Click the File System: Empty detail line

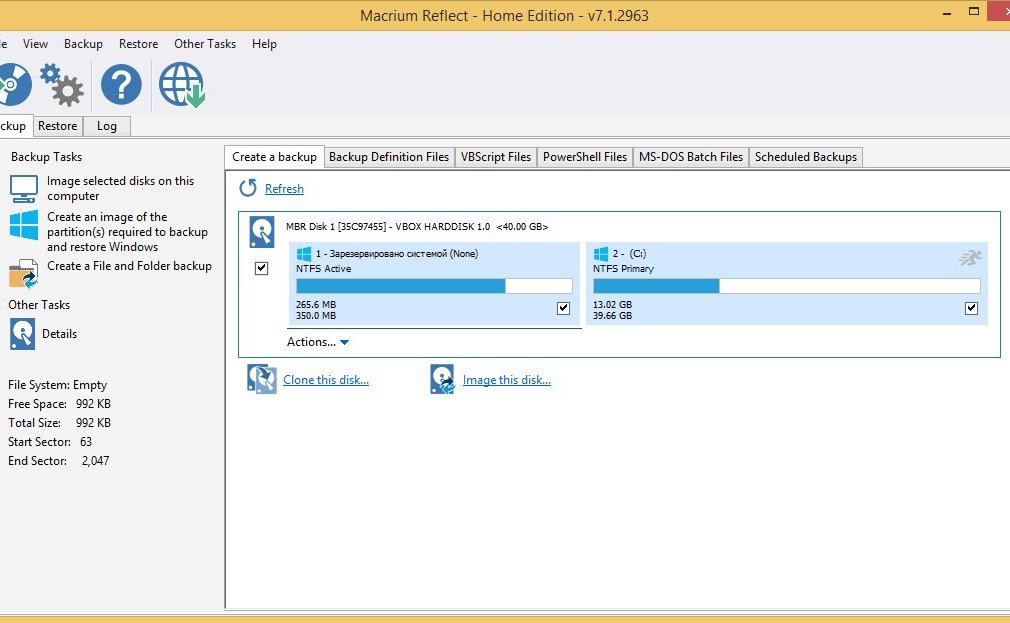[57, 385]
